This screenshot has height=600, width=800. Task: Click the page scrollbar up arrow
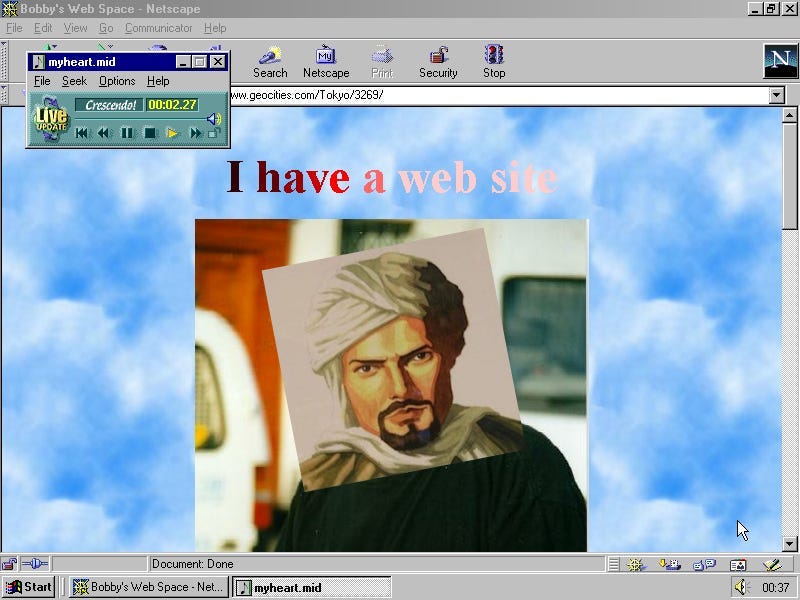[789, 115]
